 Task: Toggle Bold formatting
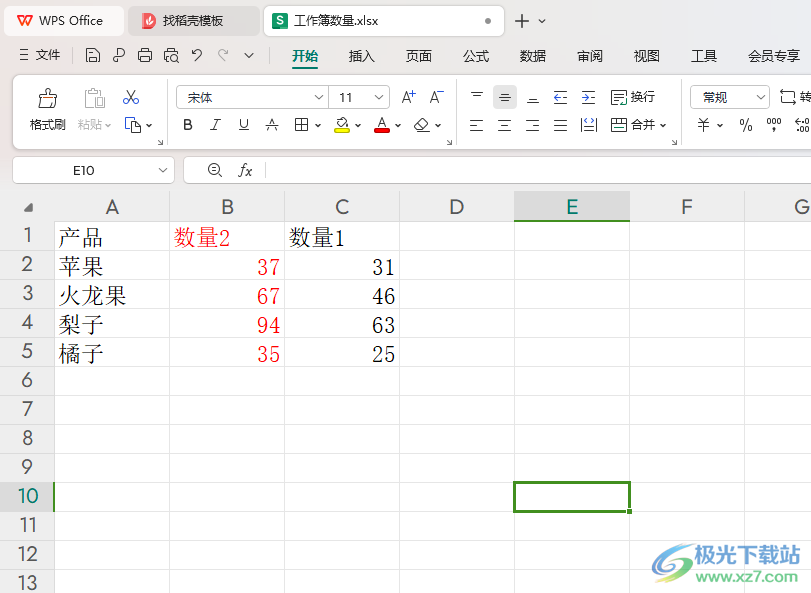188,125
